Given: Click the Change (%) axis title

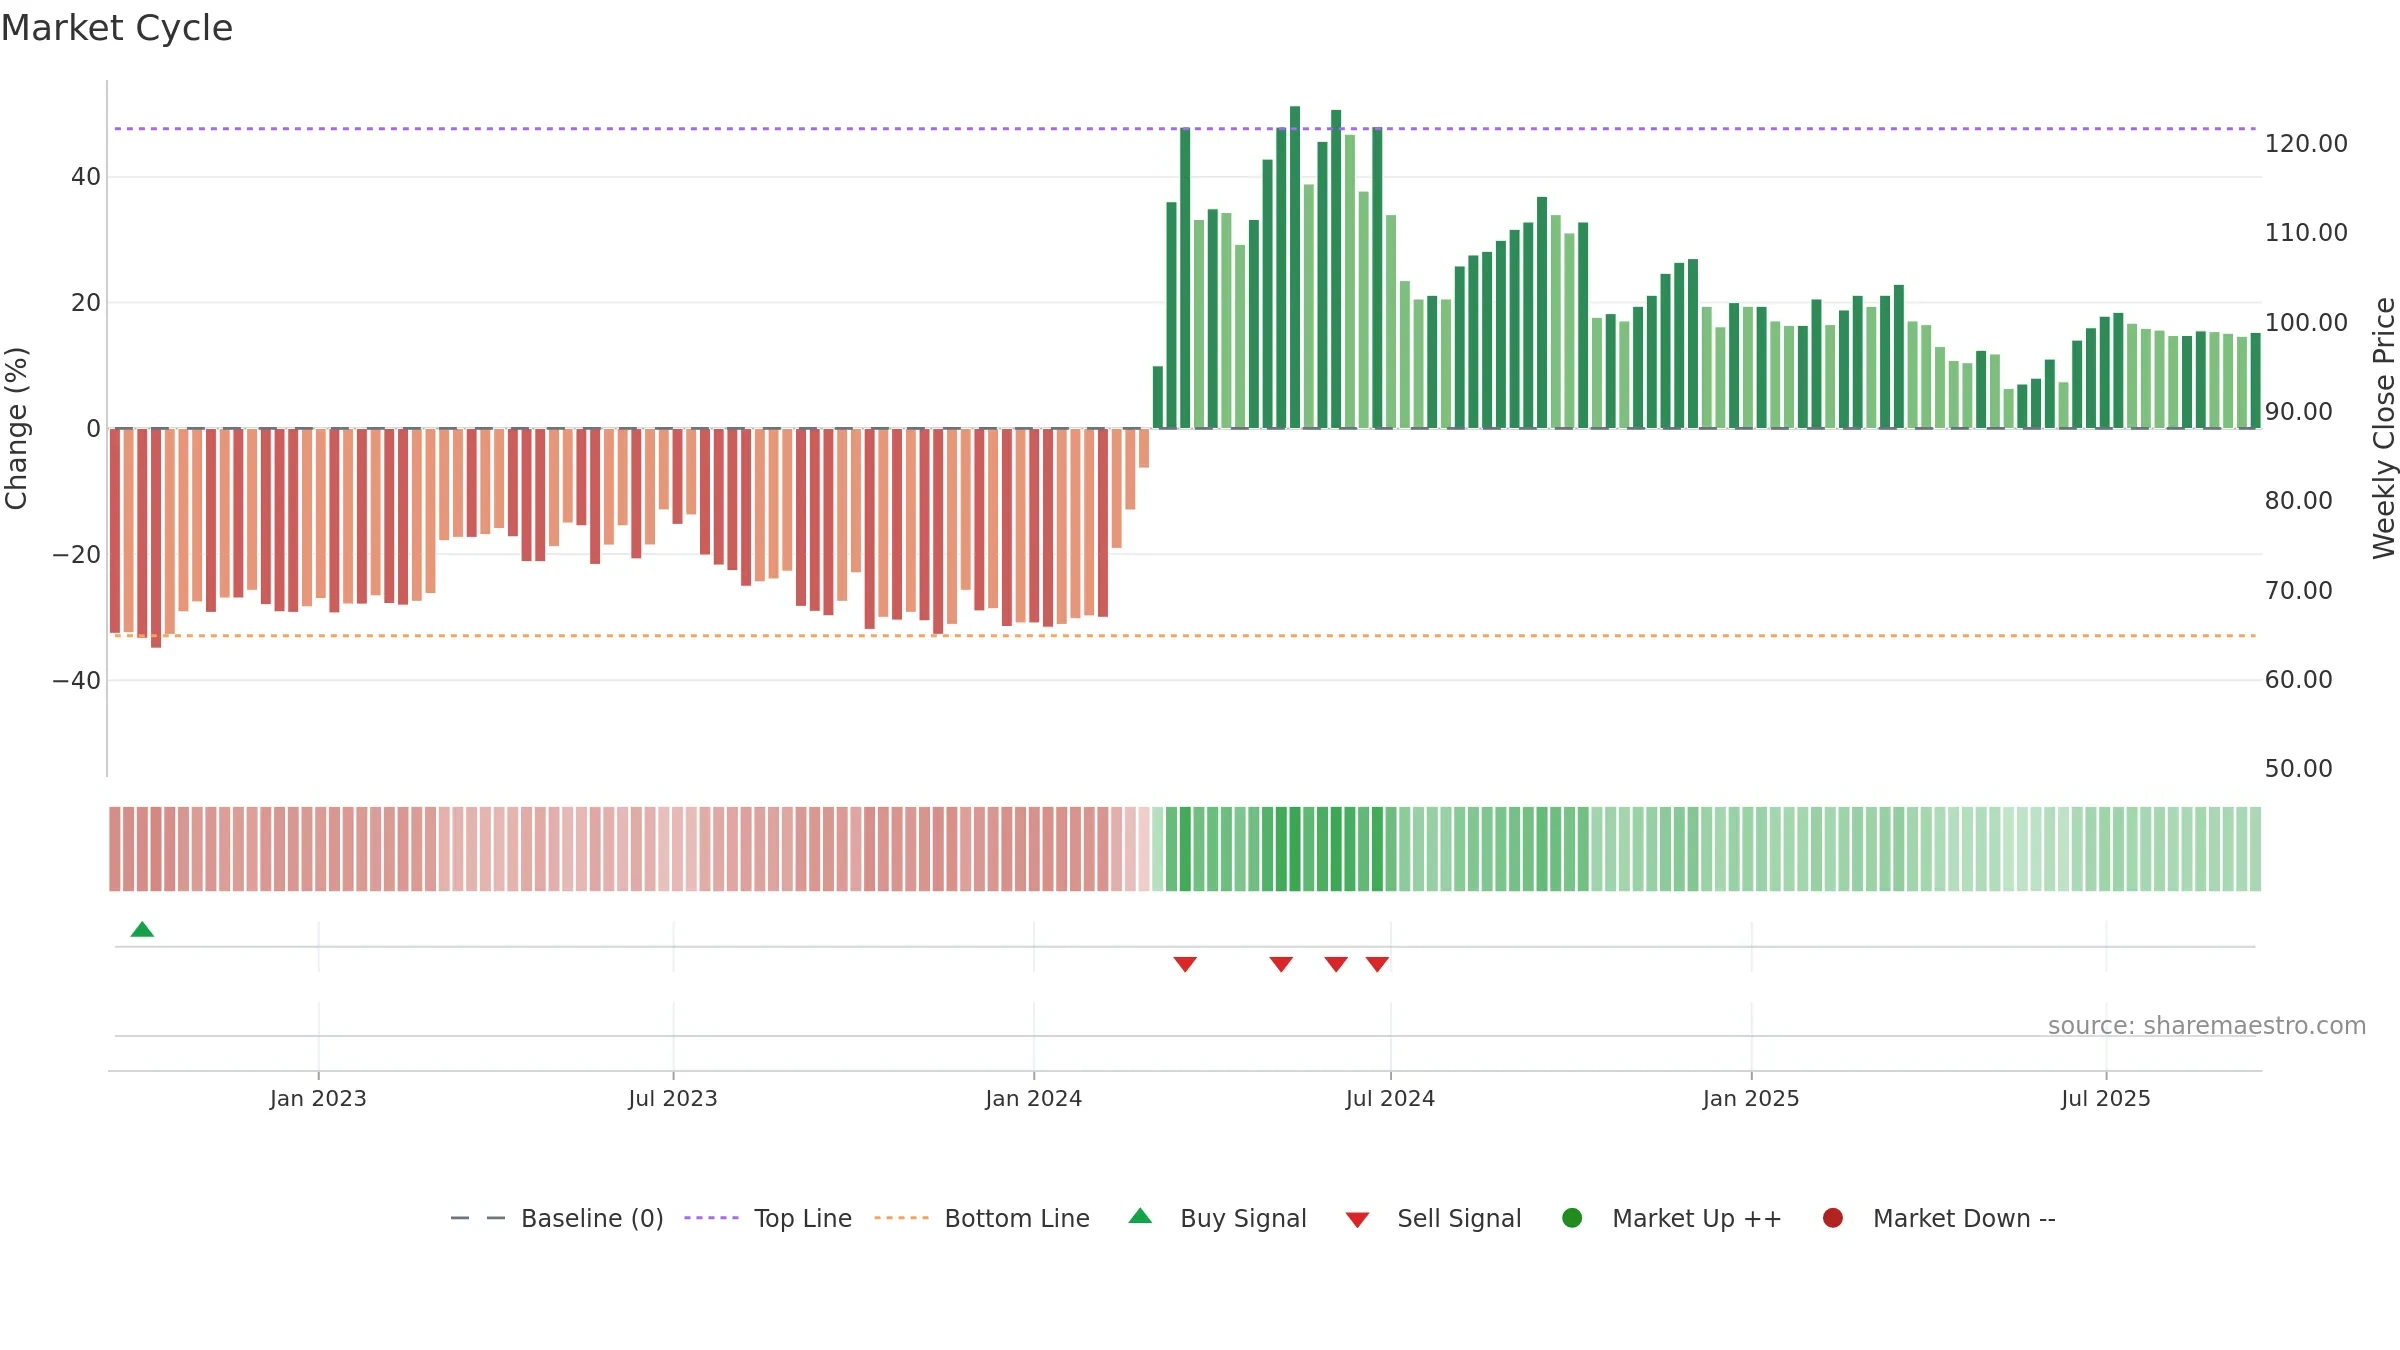Looking at the screenshot, I should [16, 428].
